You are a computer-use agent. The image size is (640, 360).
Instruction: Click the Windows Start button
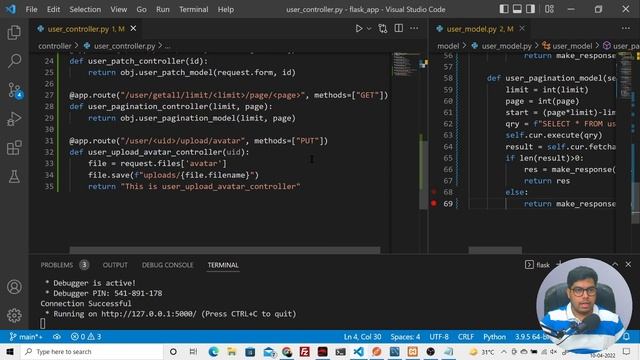[9, 351]
